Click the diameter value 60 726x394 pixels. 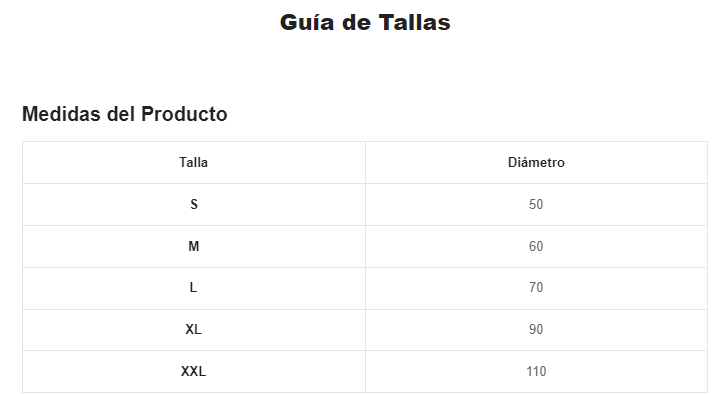pos(536,246)
